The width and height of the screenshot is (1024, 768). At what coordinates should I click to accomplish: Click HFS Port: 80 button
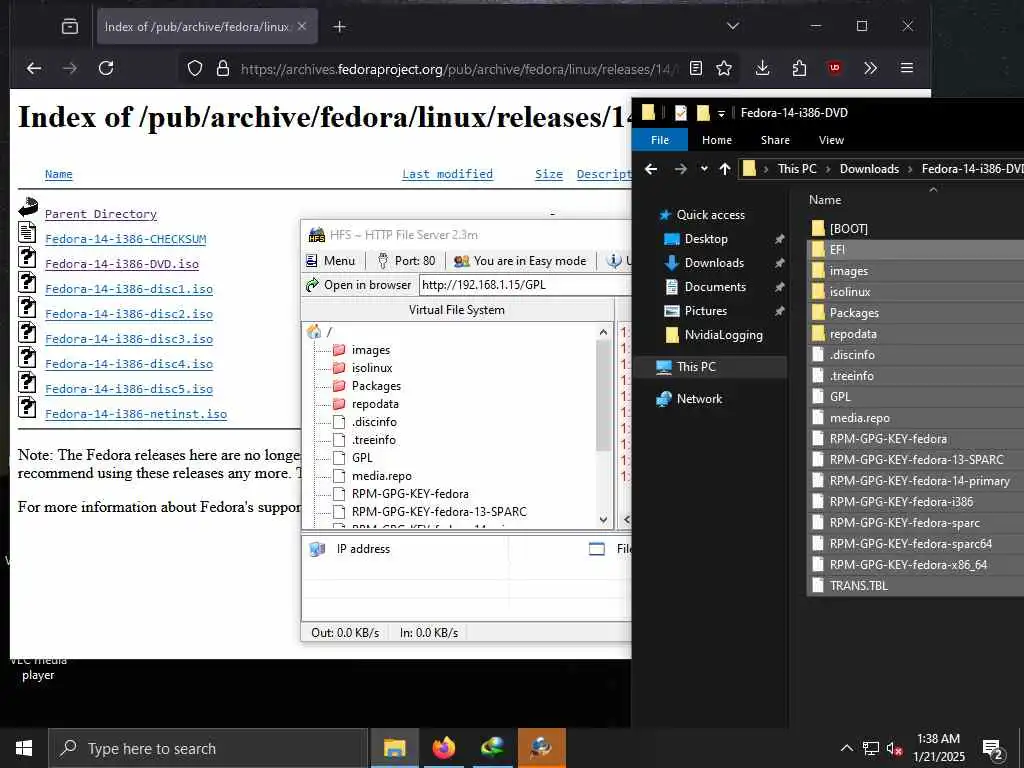(x=406, y=261)
